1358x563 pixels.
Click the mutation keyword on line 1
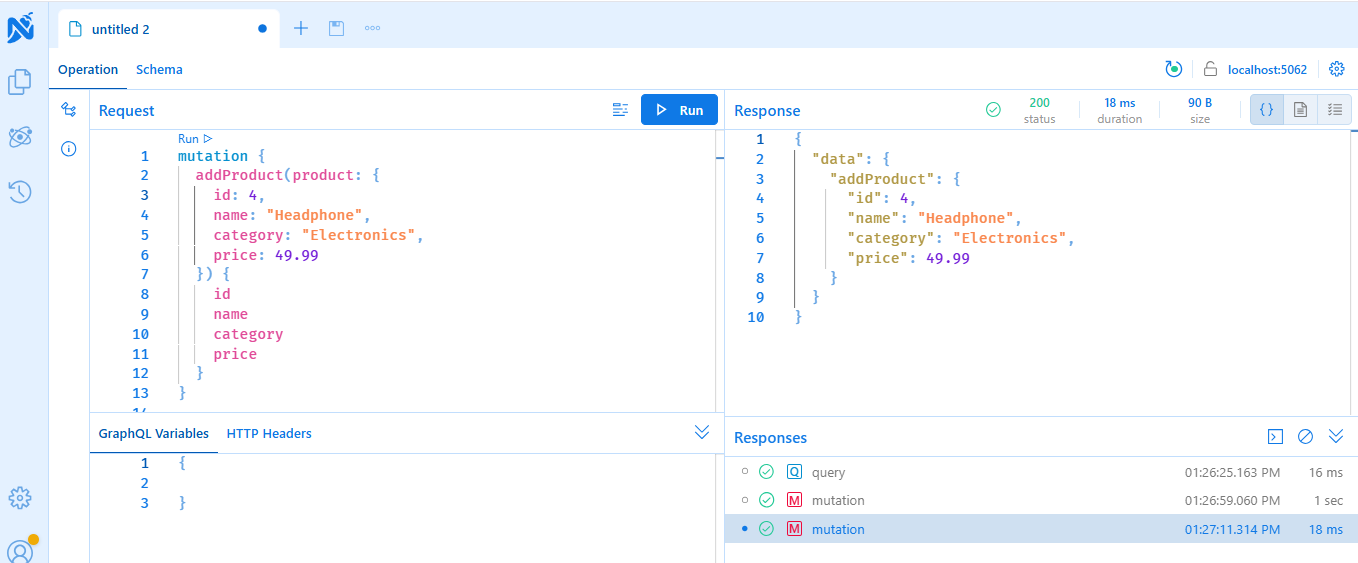click(213, 156)
